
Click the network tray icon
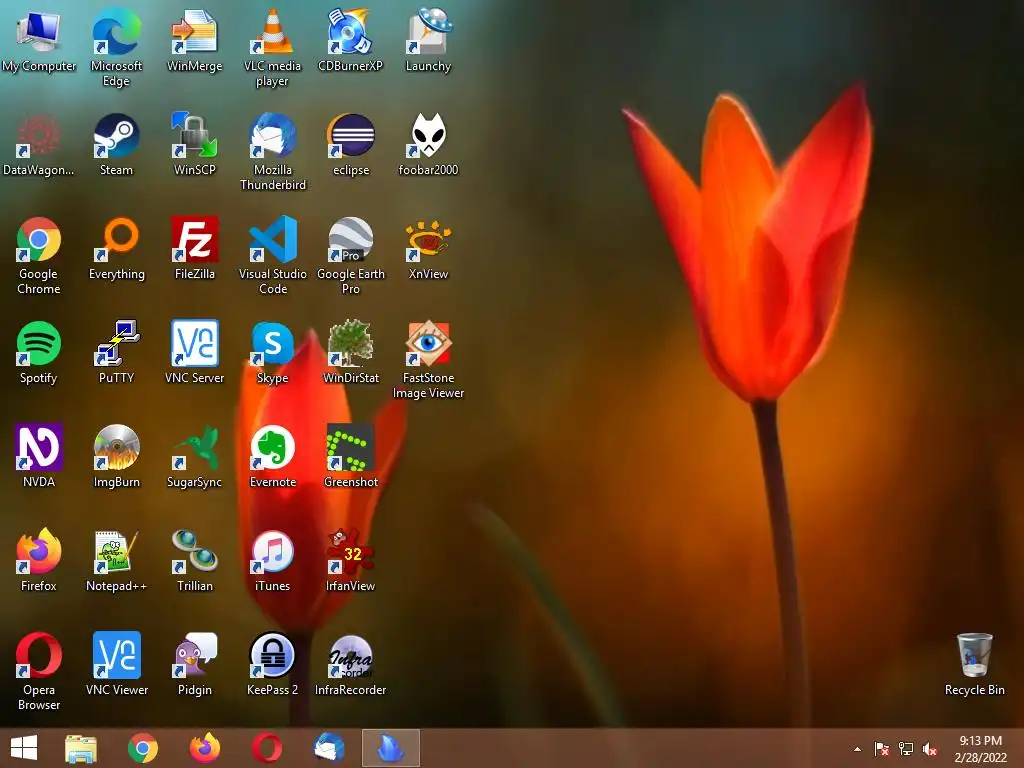(906, 749)
